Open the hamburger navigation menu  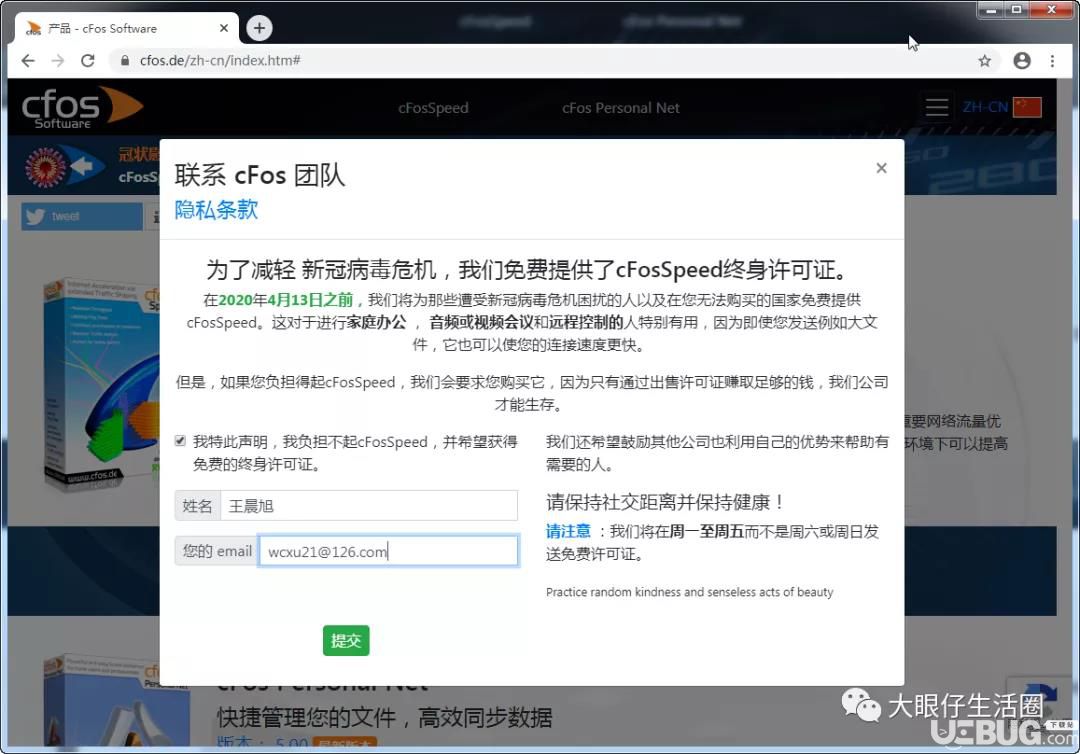[937, 107]
